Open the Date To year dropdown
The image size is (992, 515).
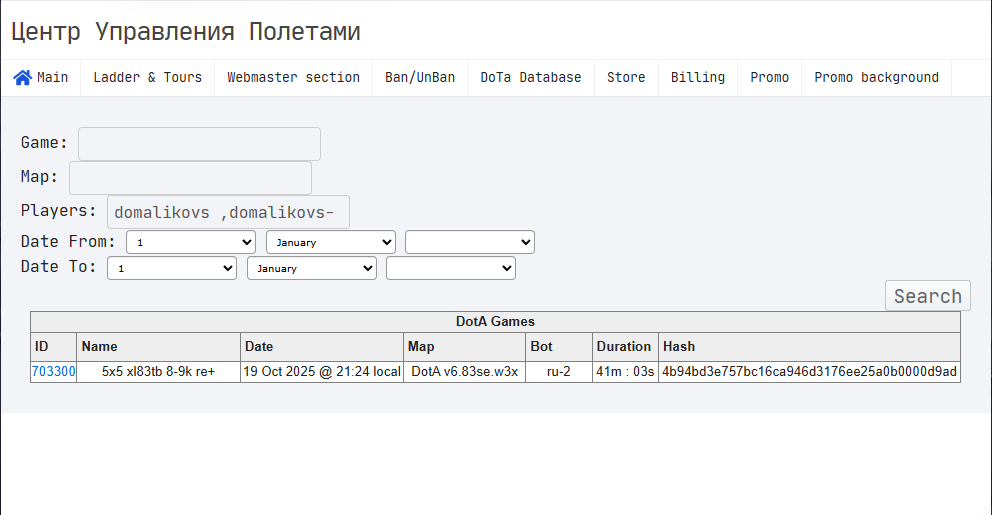click(451, 268)
